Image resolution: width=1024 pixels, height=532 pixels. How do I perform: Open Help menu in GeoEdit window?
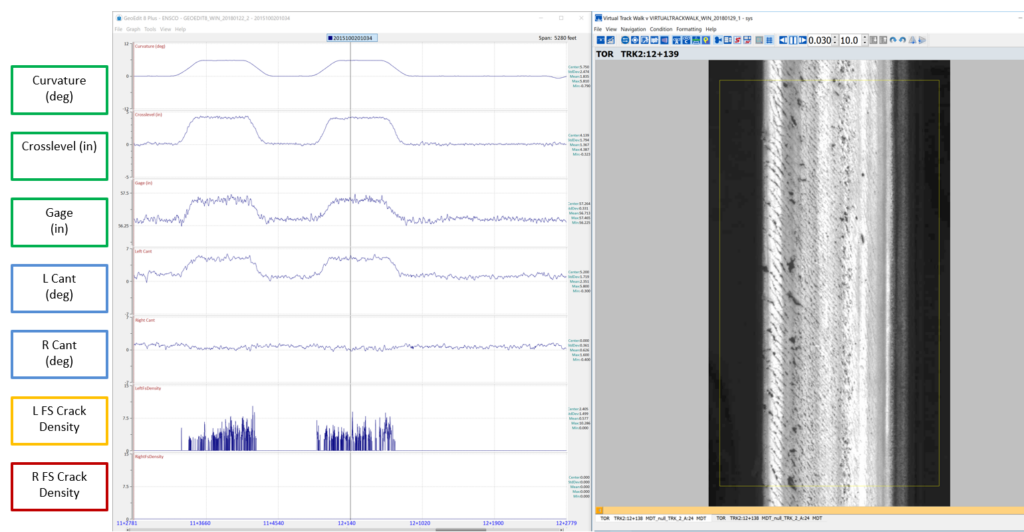(180, 29)
